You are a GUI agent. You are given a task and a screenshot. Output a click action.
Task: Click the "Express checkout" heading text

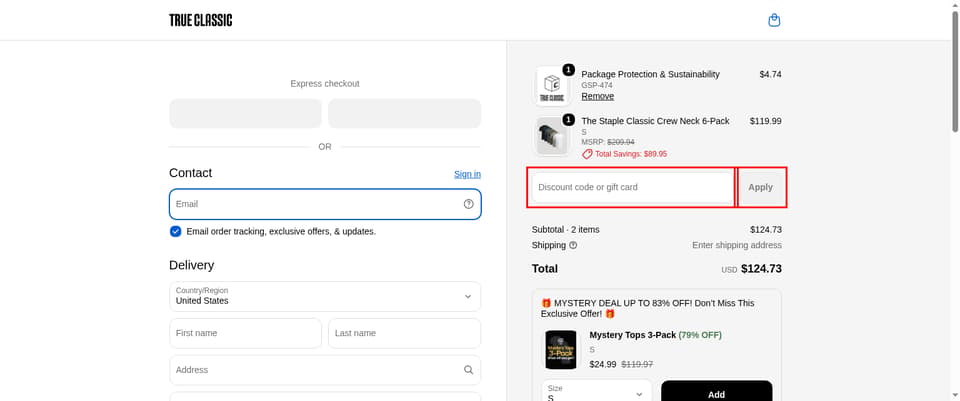pos(325,83)
